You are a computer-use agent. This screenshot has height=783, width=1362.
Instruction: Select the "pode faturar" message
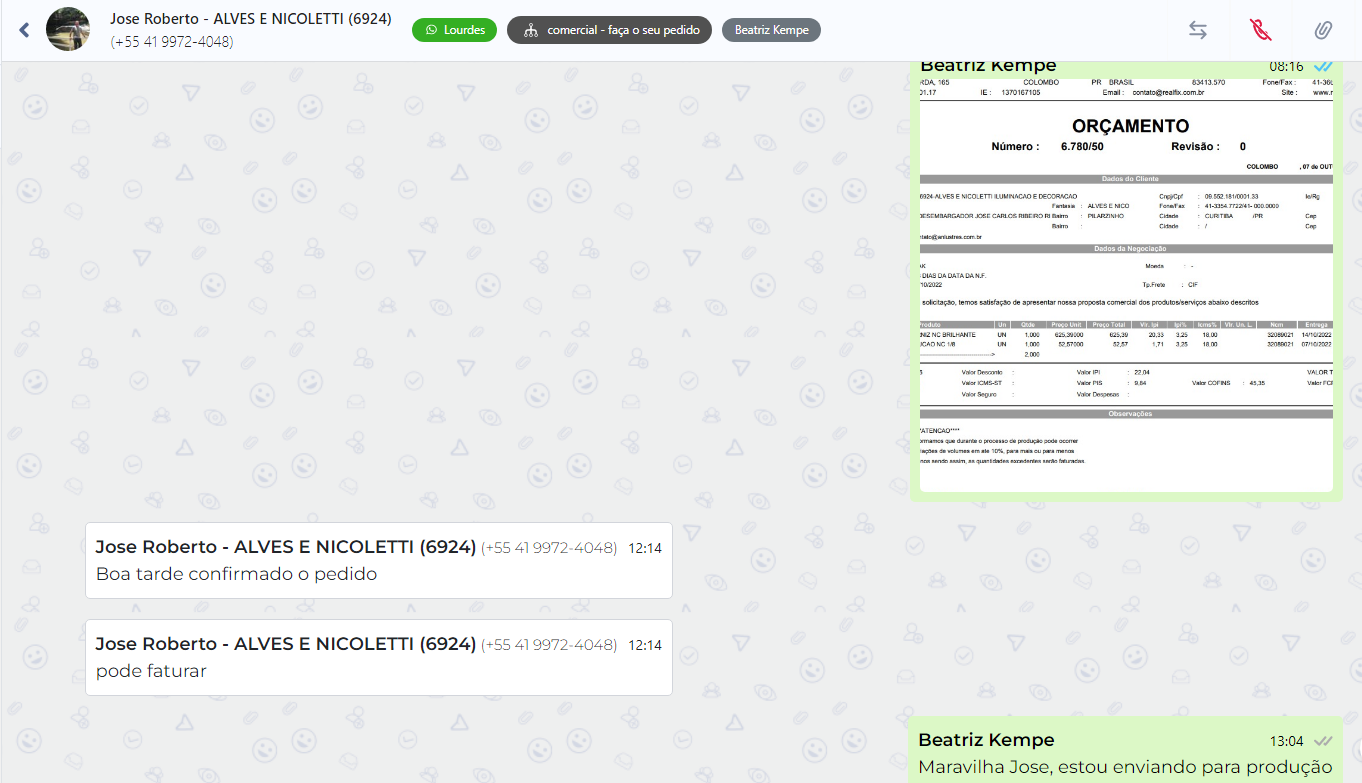[x=151, y=671]
